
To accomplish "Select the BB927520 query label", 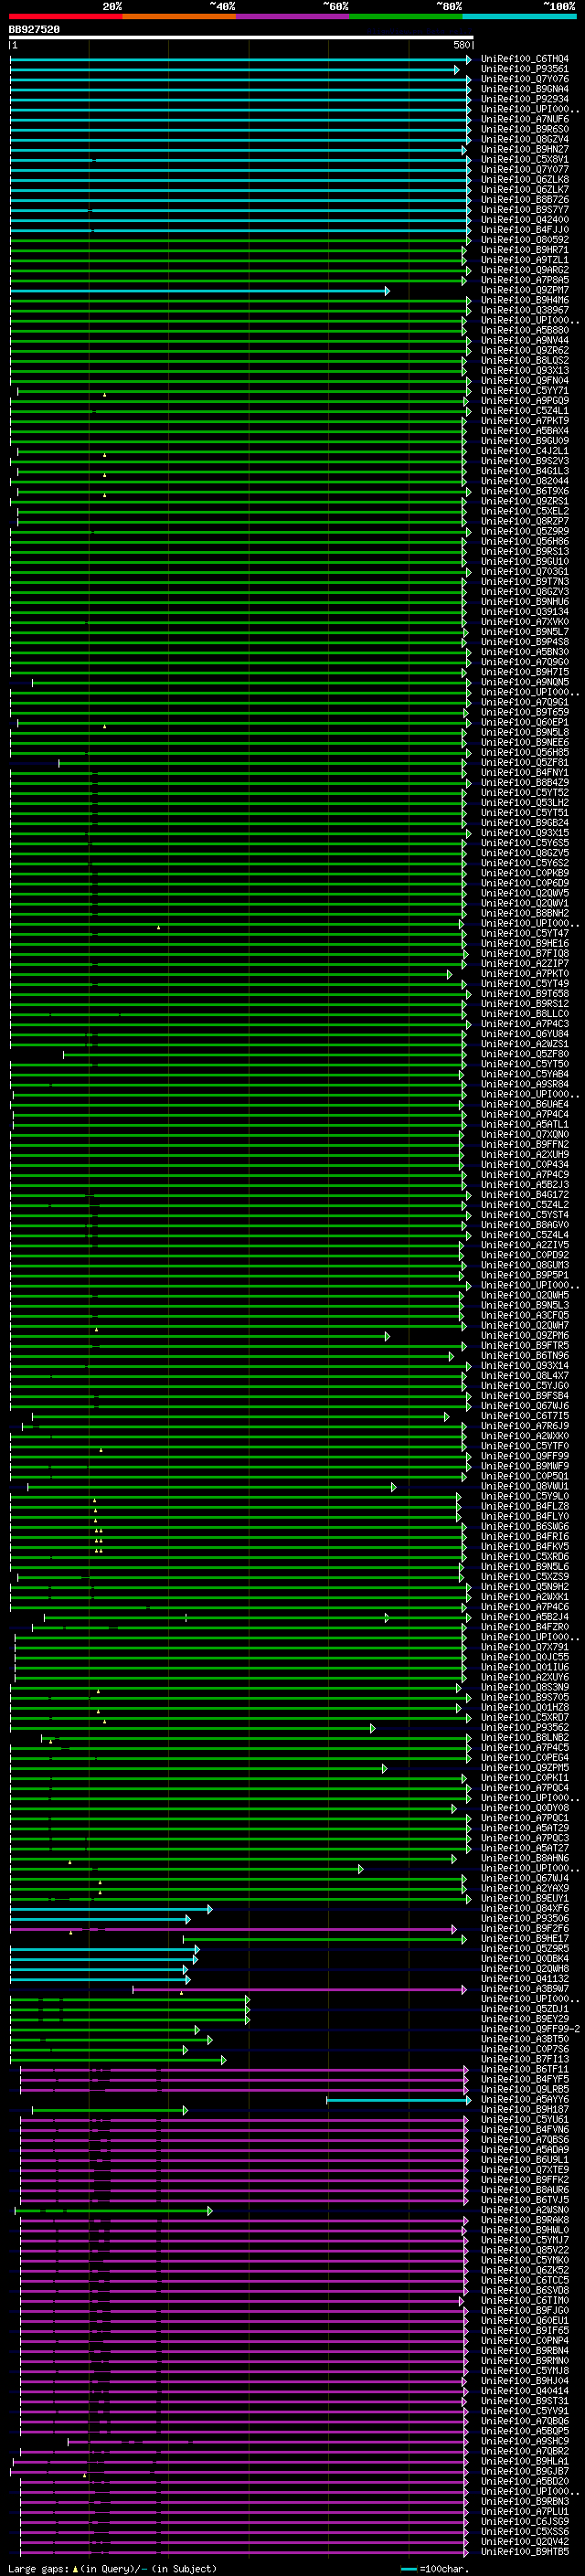I will 34,30.
